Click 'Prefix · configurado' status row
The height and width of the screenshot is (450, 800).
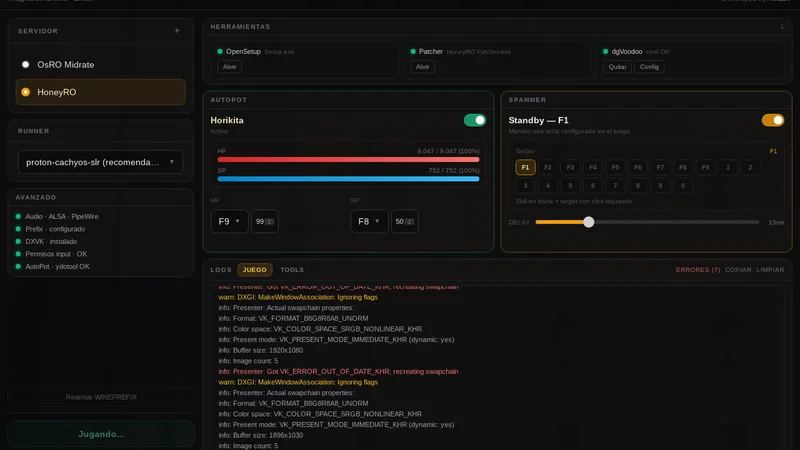(x=50, y=229)
